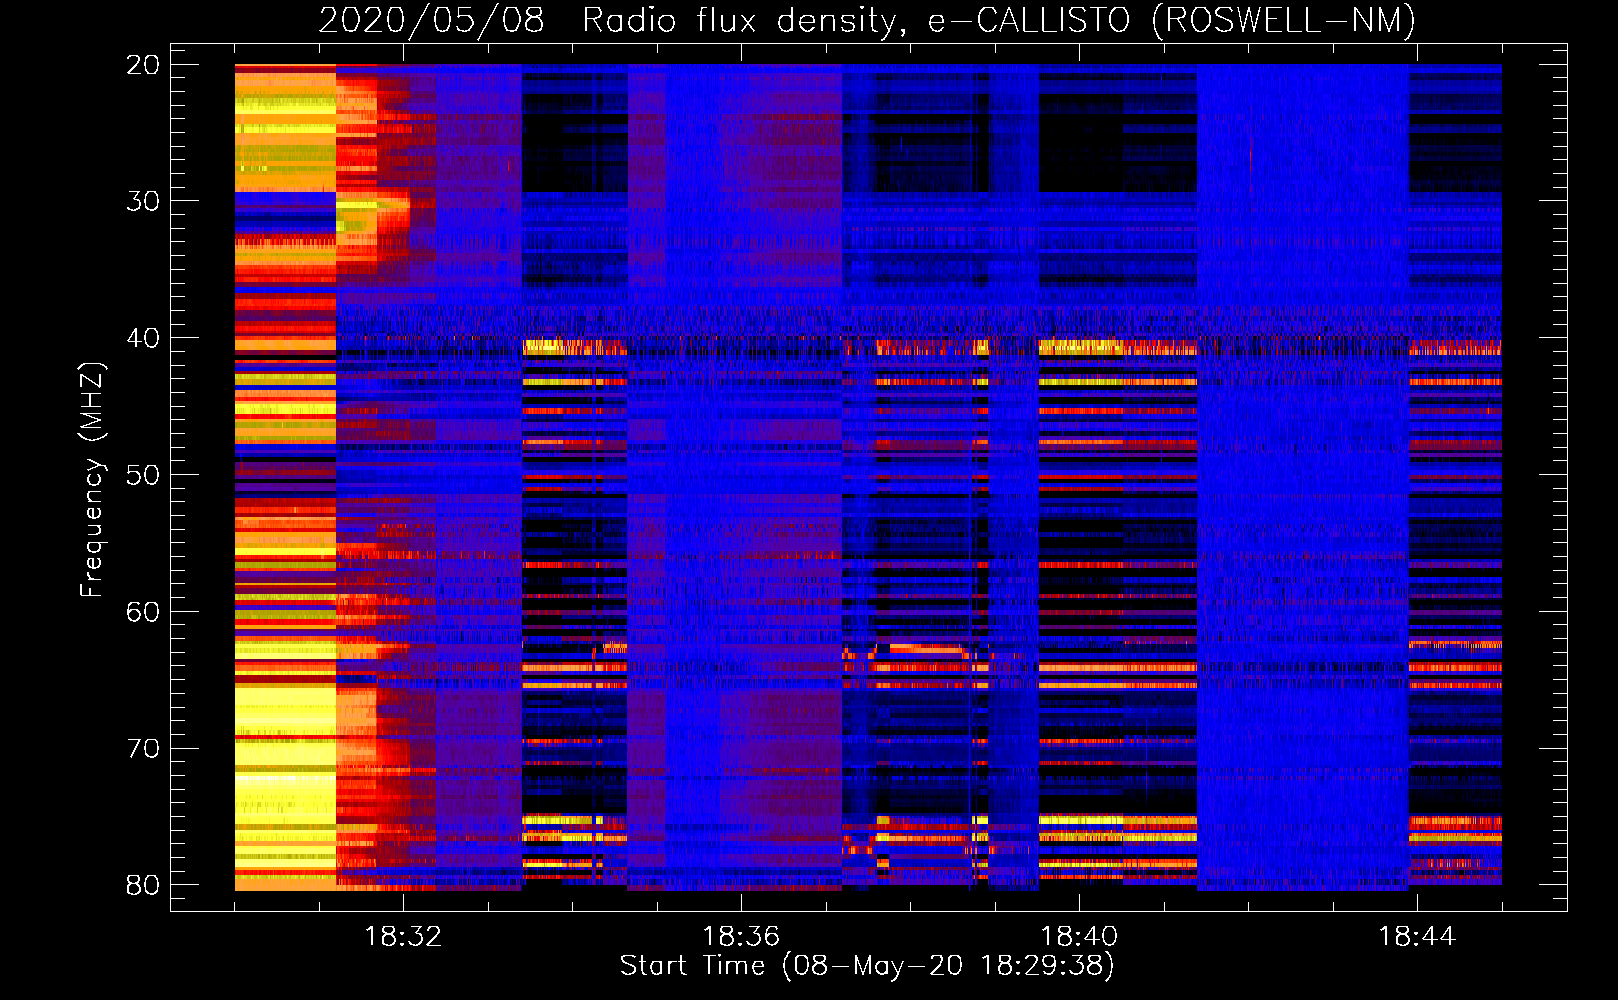Click the frequency label 40
This screenshot has height=1000, width=1618.
click(x=143, y=338)
